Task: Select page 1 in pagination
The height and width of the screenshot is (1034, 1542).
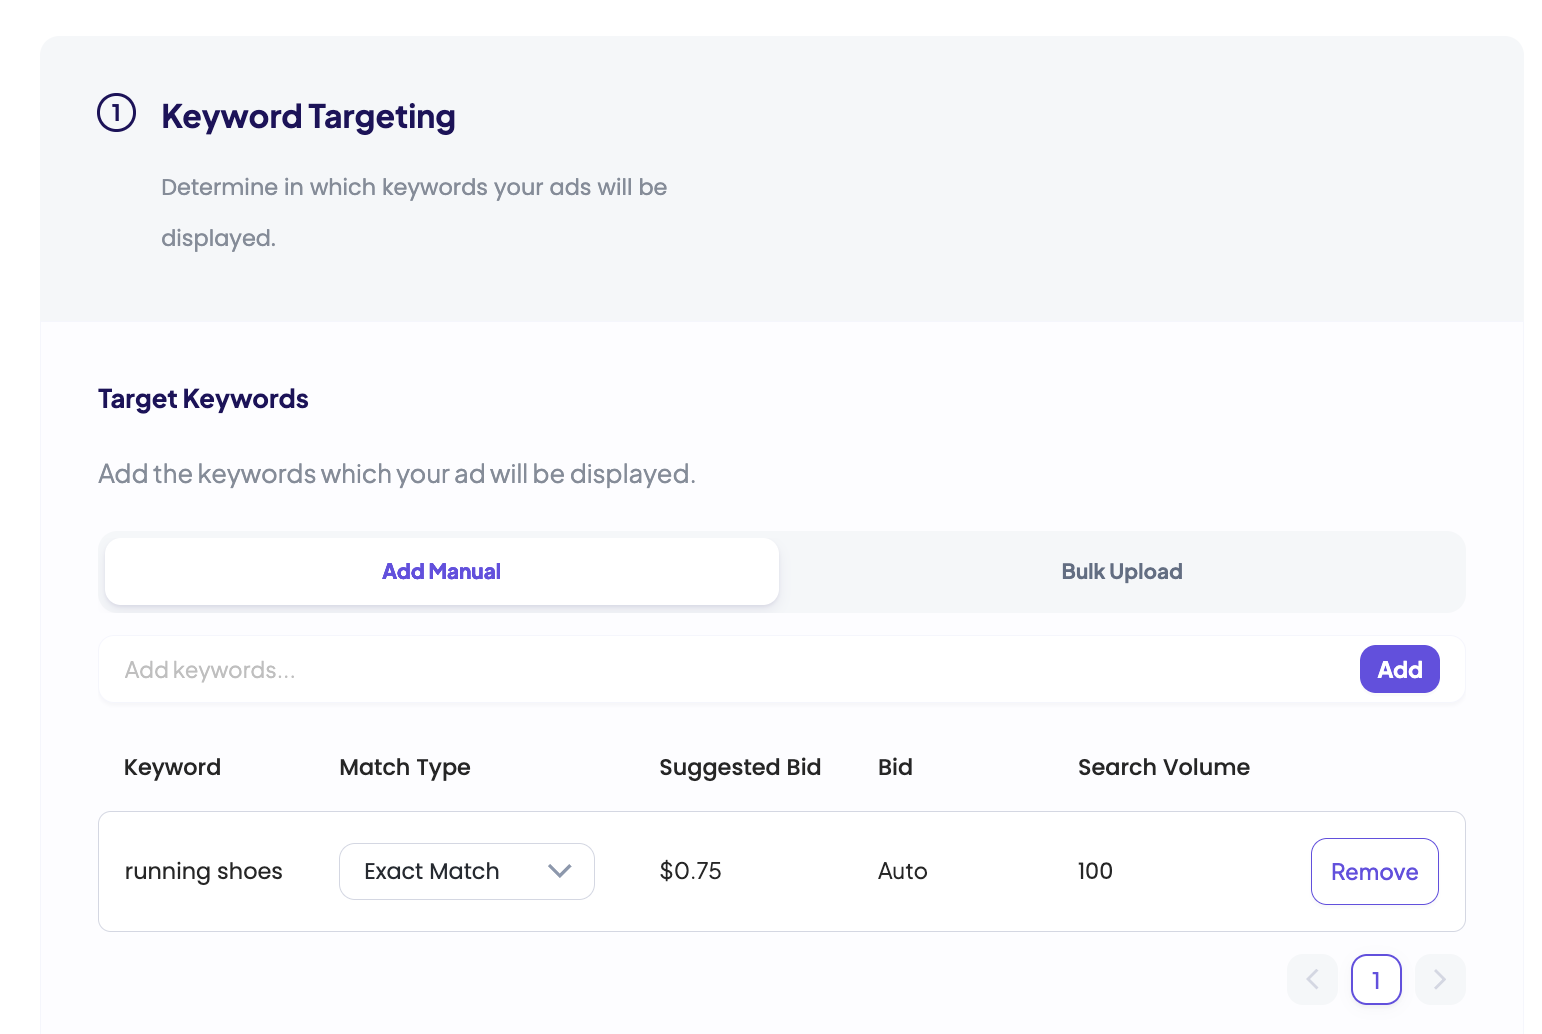Action: pos(1376,979)
